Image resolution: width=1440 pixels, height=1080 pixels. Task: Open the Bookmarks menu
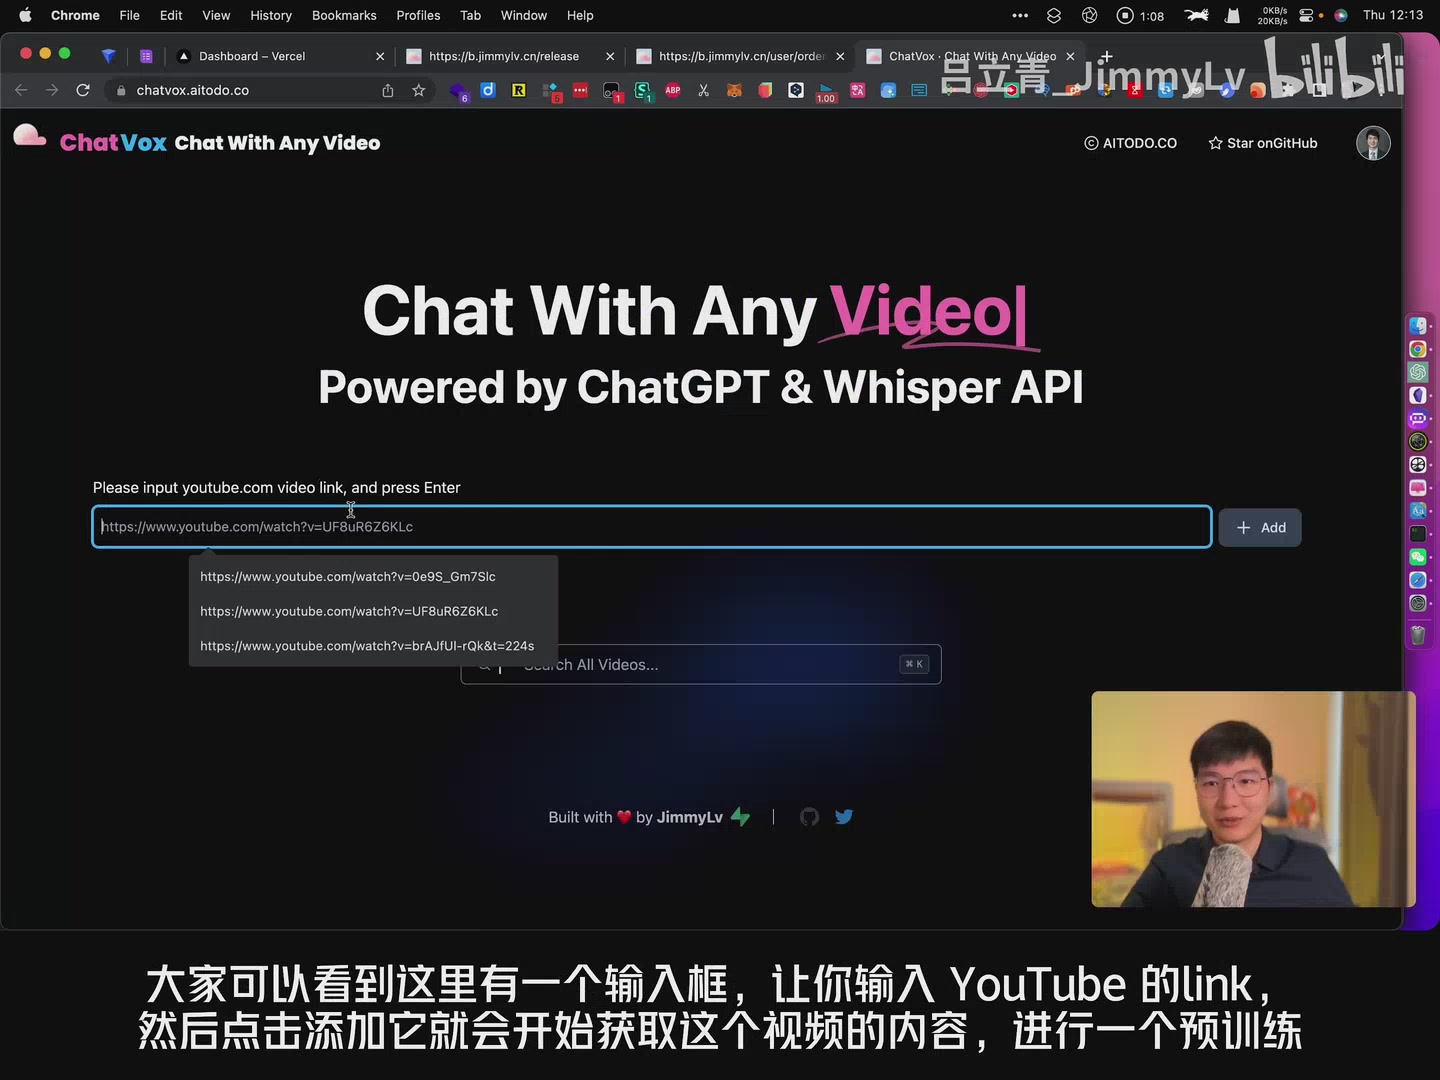[344, 15]
